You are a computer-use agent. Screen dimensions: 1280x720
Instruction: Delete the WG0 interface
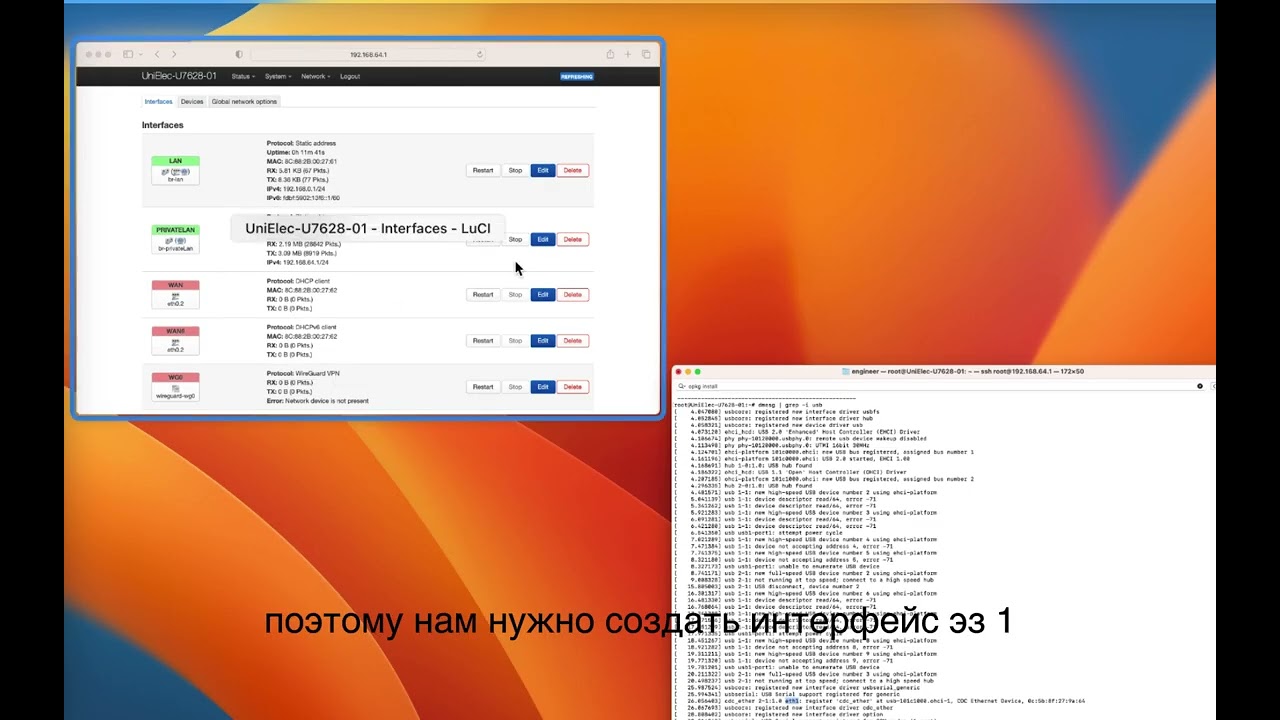coord(572,386)
